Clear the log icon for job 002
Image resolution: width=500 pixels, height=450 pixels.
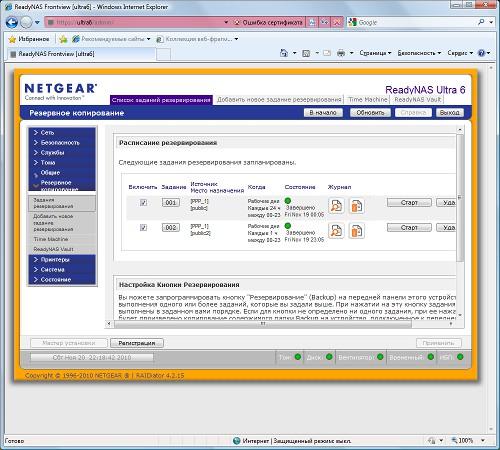357,231
